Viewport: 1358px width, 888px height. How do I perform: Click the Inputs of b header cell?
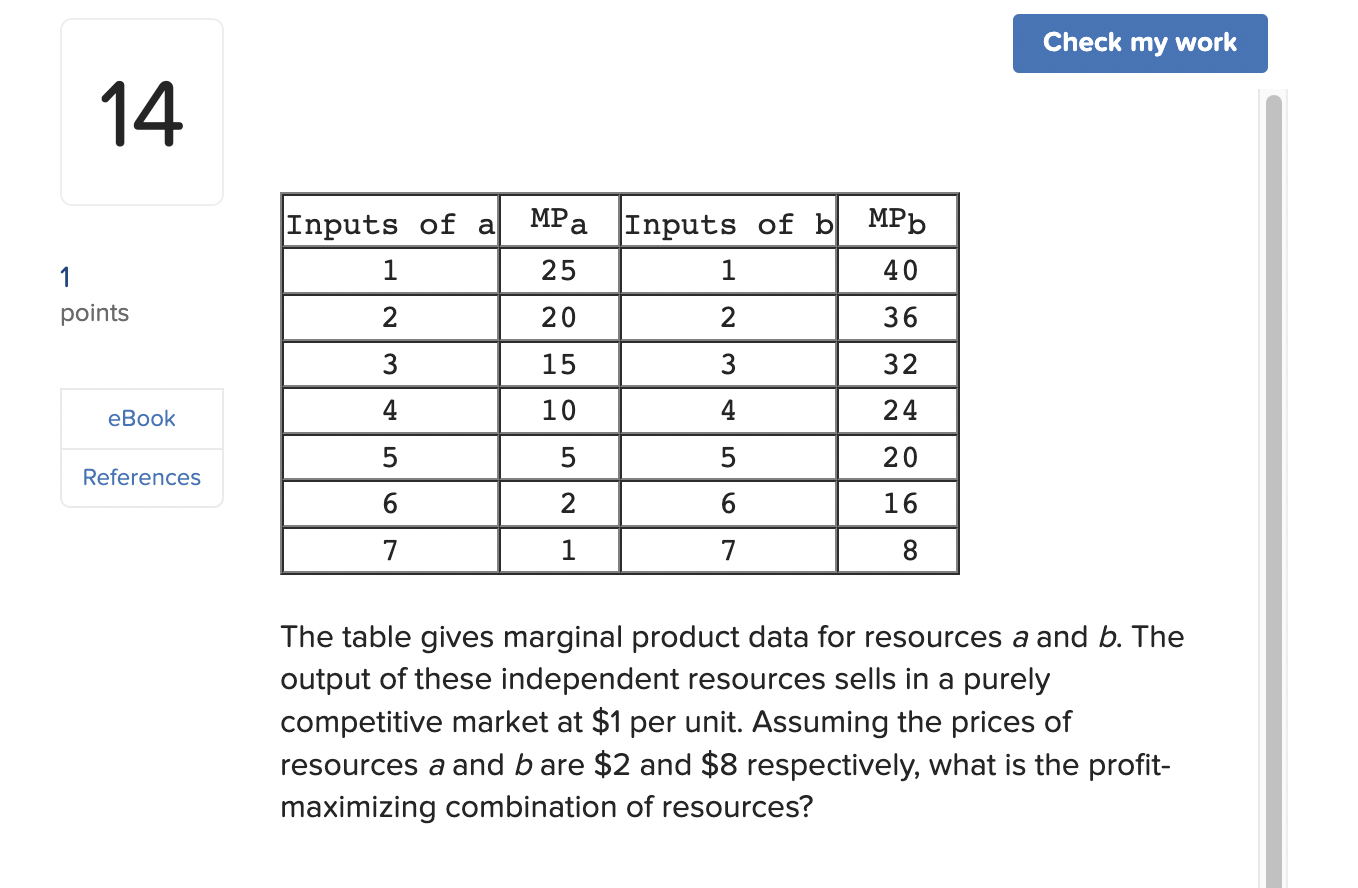727,224
